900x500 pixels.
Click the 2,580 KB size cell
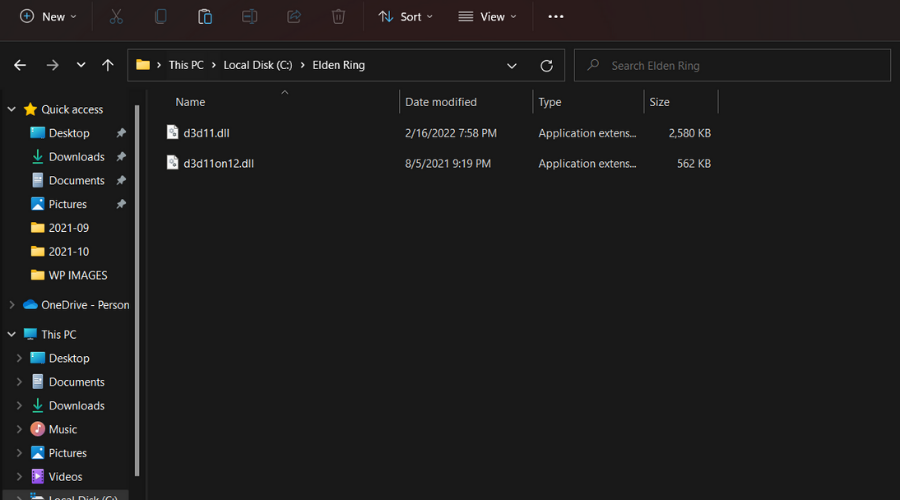[689, 133]
